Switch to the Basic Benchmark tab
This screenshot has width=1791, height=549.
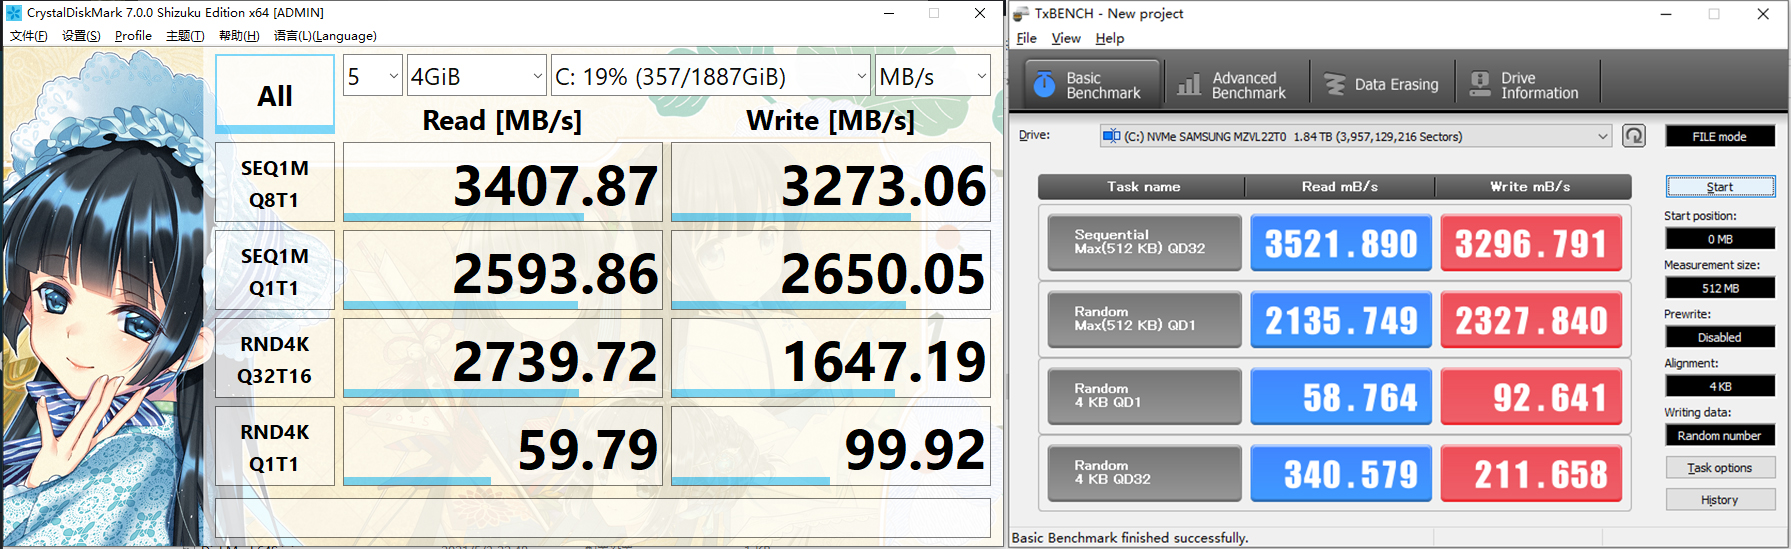[1093, 85]
